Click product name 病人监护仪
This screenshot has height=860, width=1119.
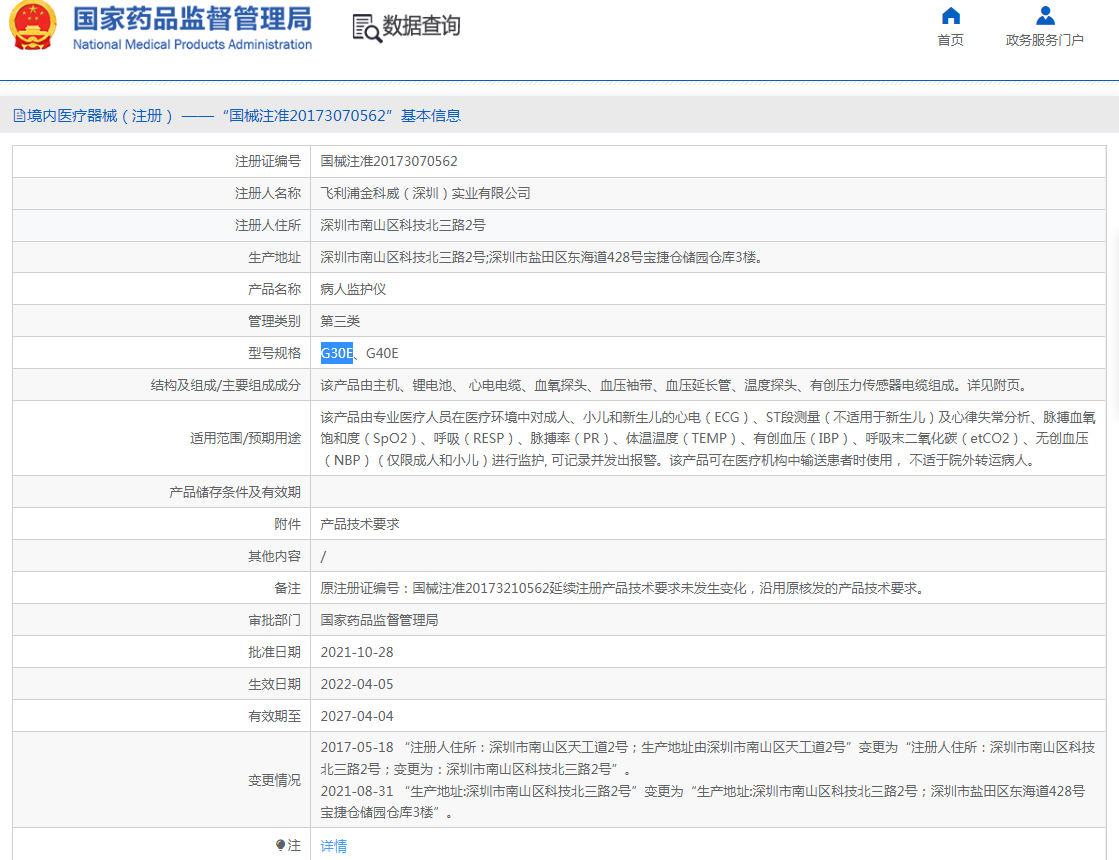pyautogui.click(x=353, y=289)
